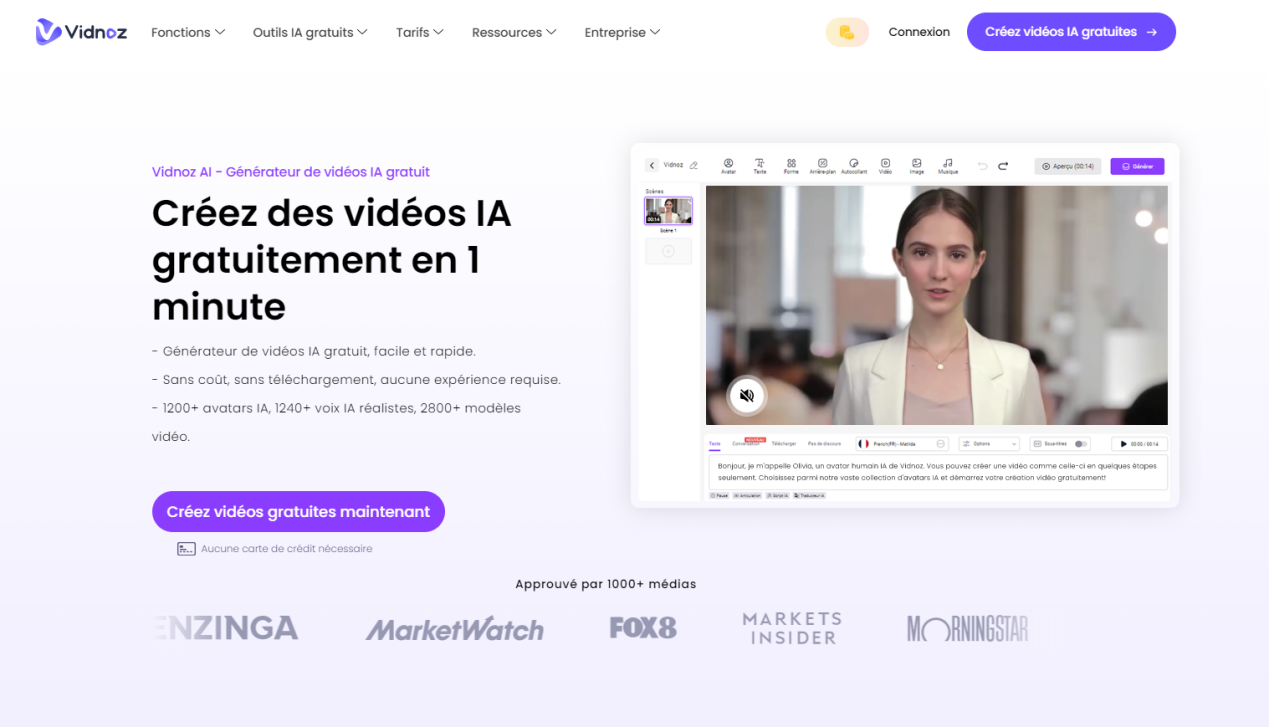Open the Options dropdown in editor
Viewport: 1269px width, 727px height.
(x=988, y=444)
